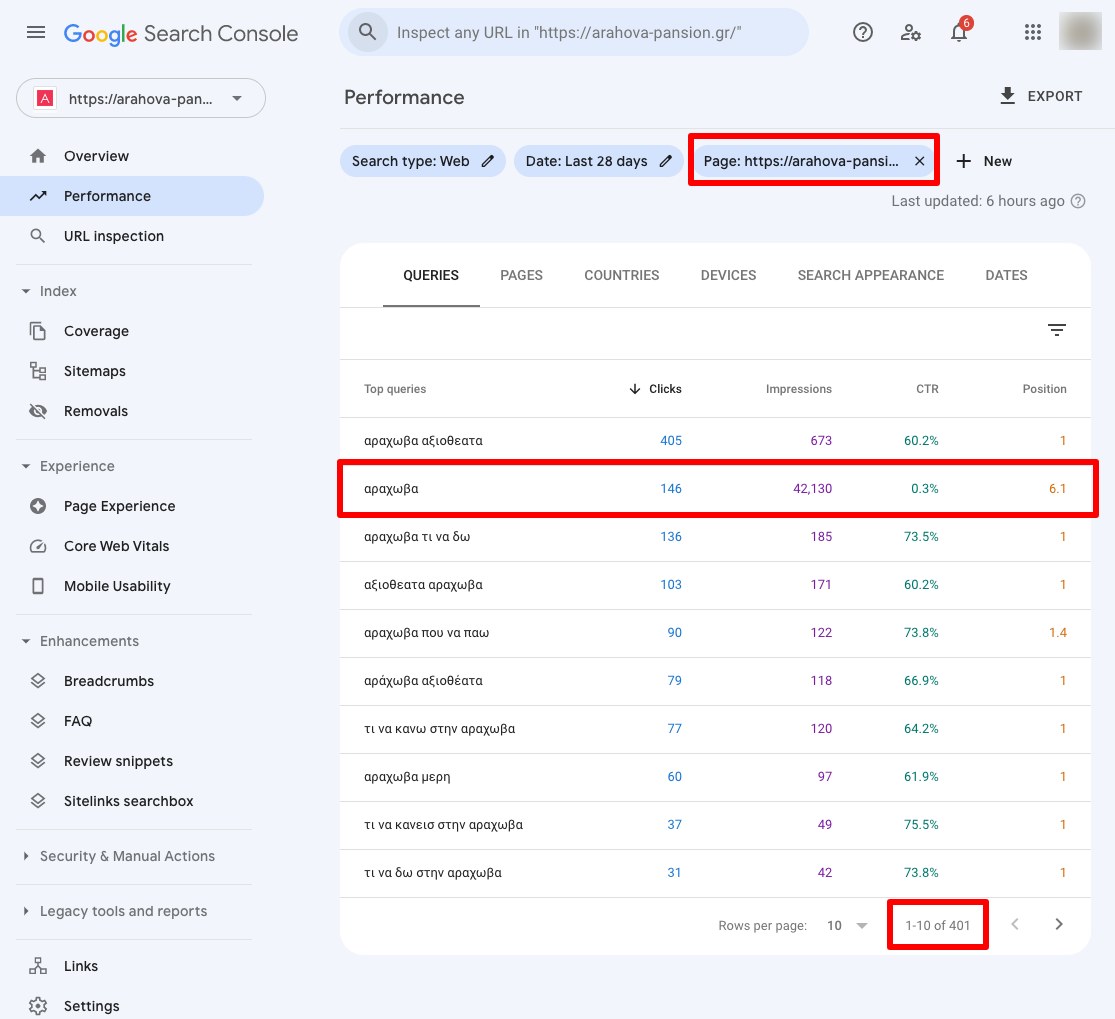The height and width of the screenshot is (1019, 1115).
Task: Switch to the QUERIES tab
Action: (431, 276)
